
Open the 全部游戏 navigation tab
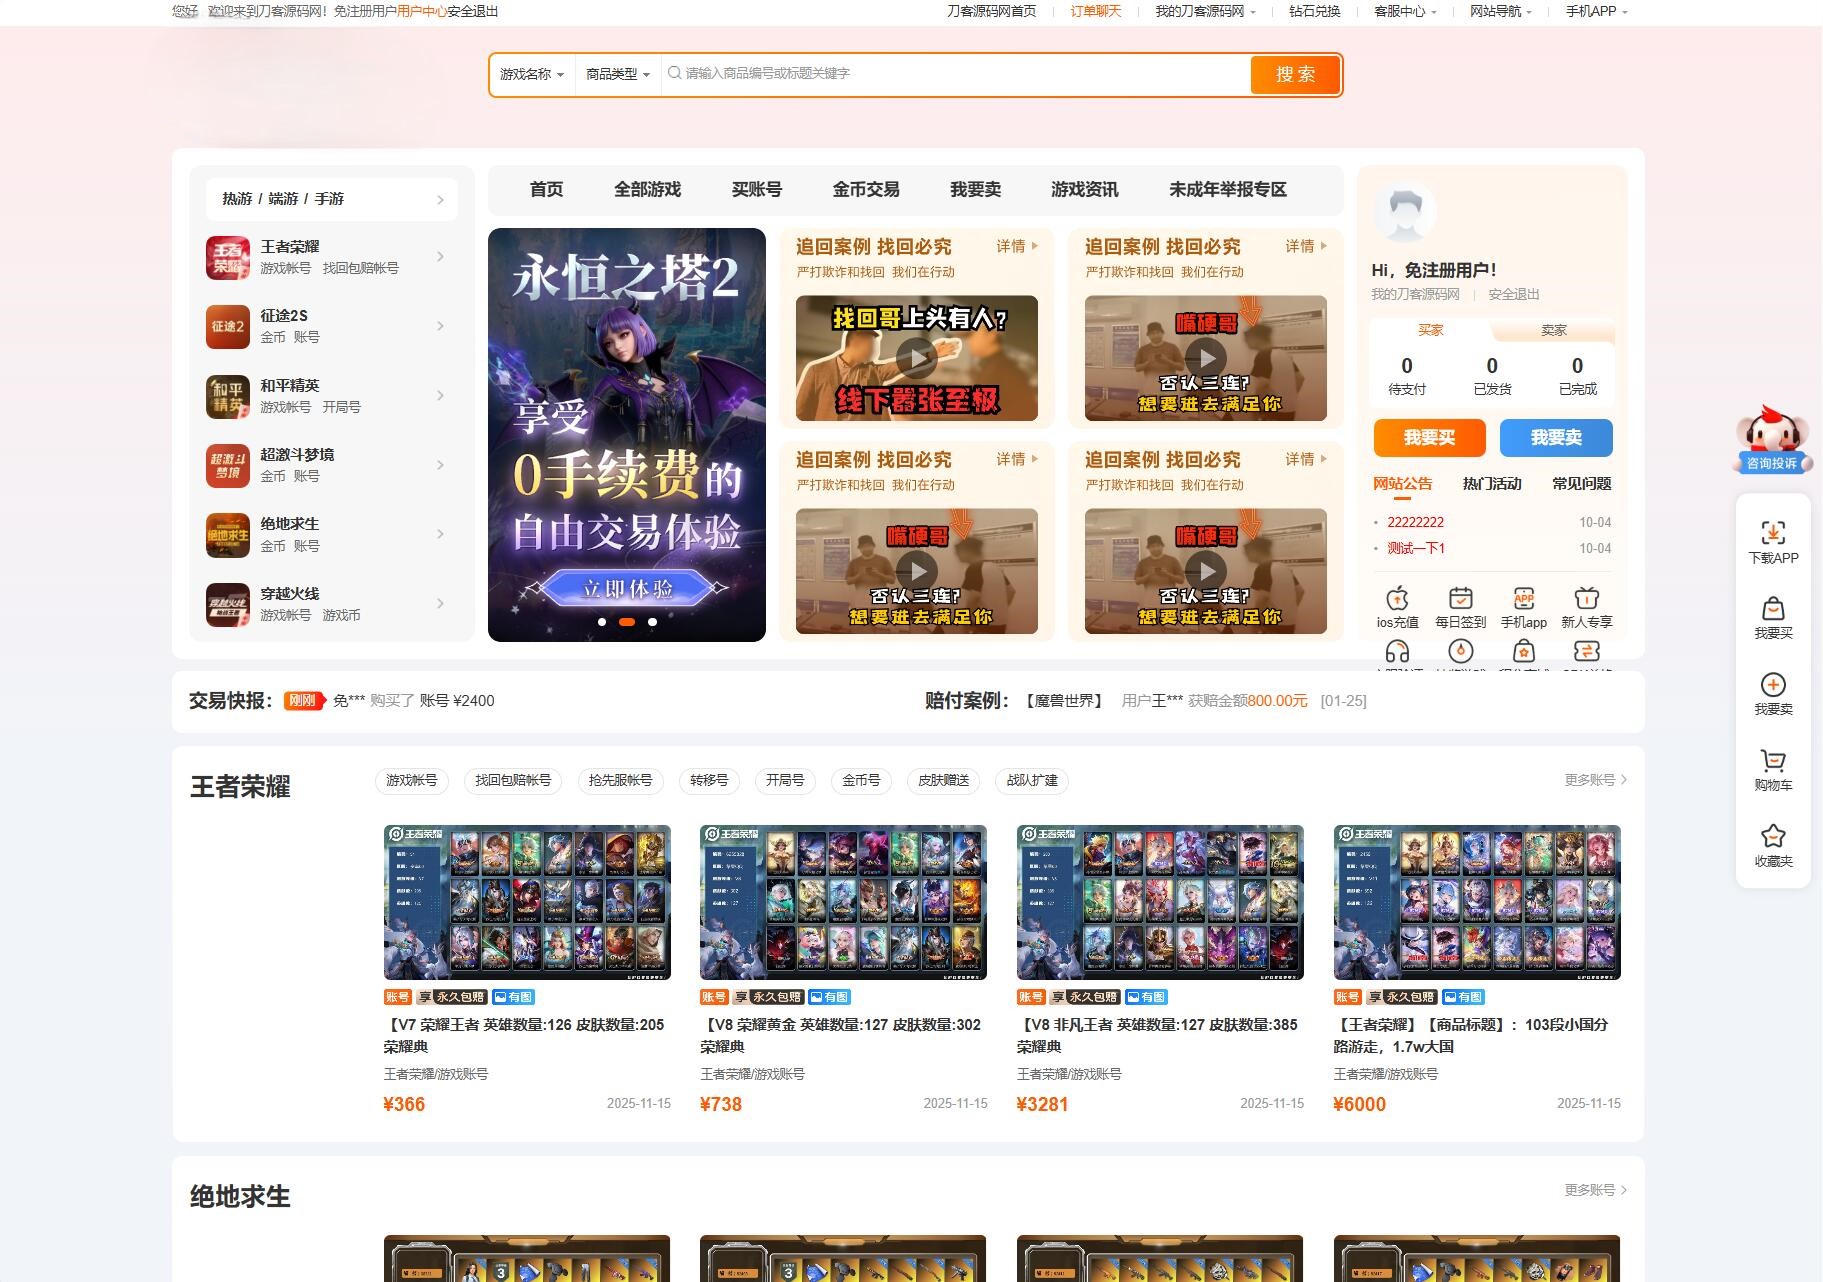(x=647, y=190)
